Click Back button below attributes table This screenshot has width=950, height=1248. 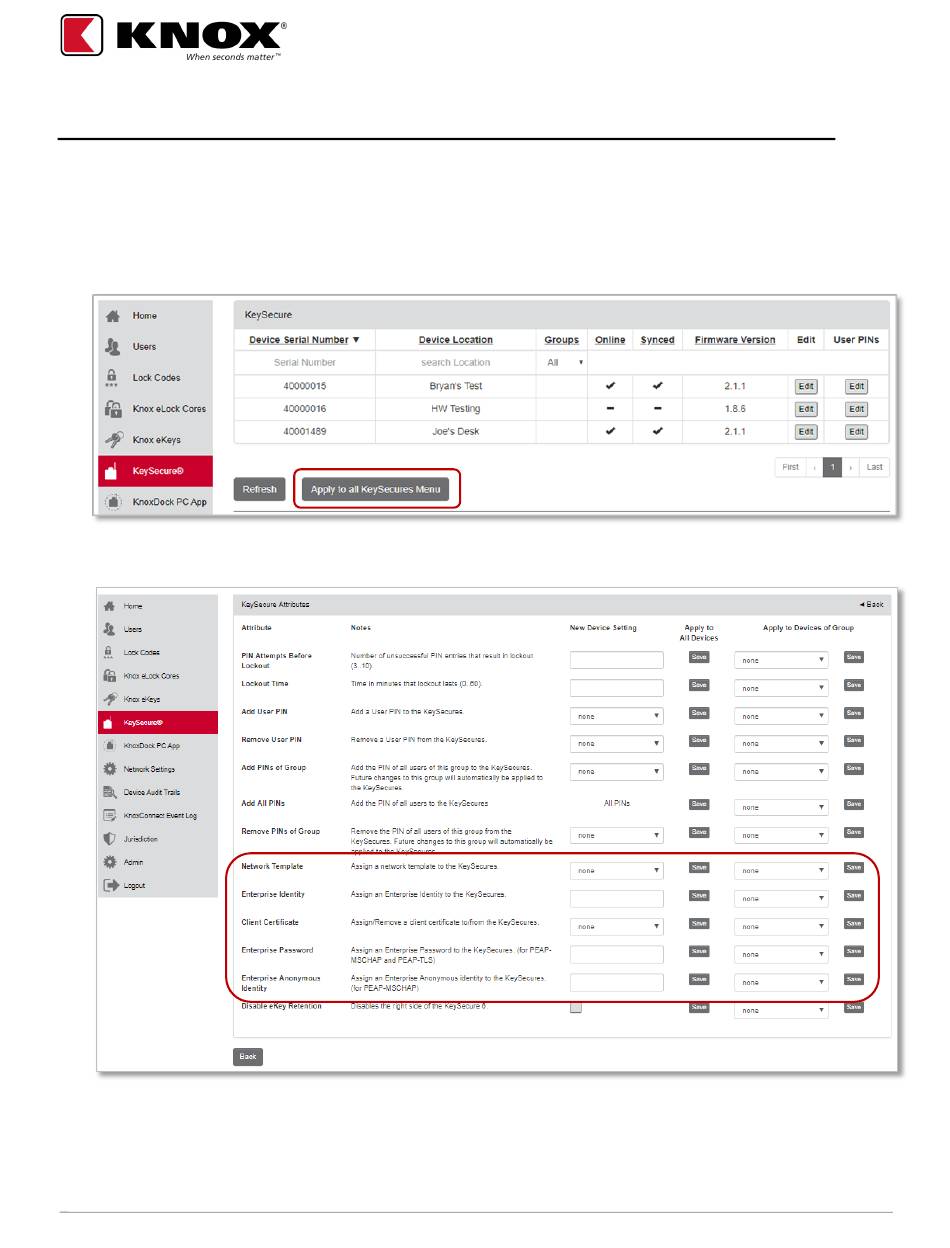248,1057
